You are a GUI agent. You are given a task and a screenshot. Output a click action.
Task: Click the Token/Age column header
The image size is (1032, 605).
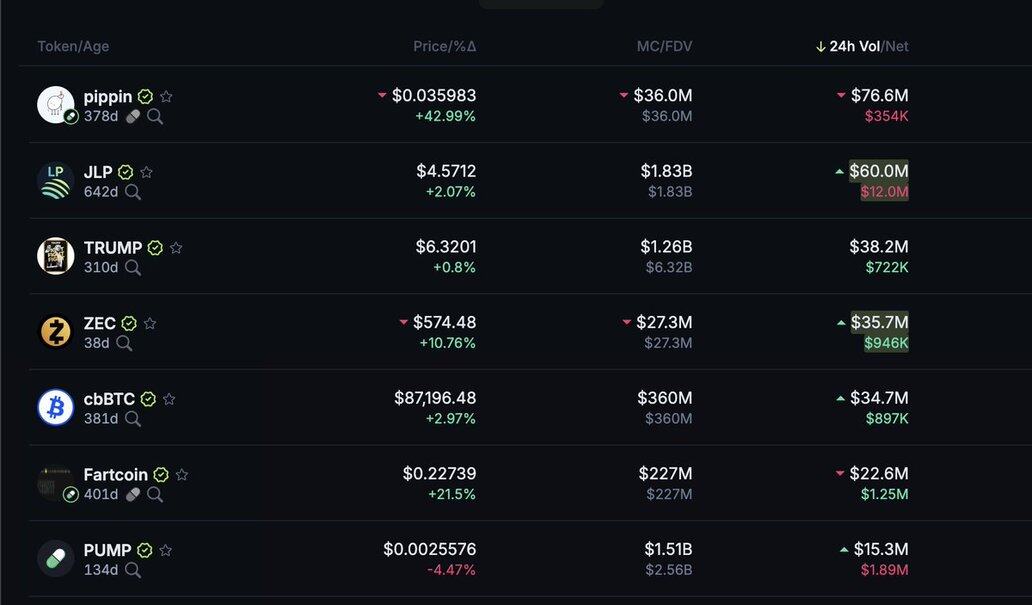73,46
